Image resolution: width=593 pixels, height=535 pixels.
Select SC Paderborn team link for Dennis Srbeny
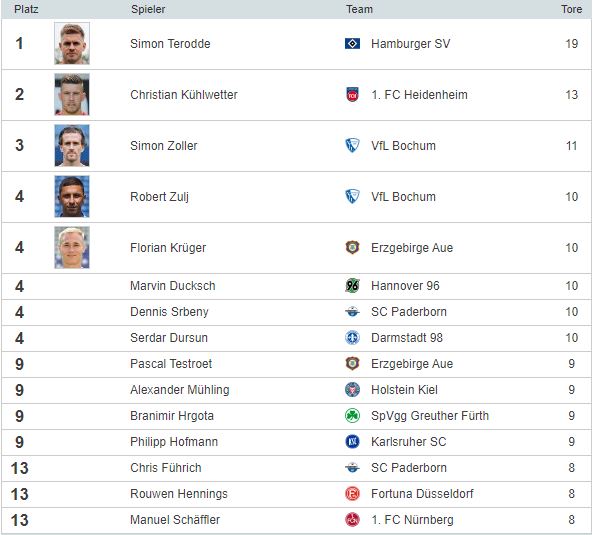409,312
